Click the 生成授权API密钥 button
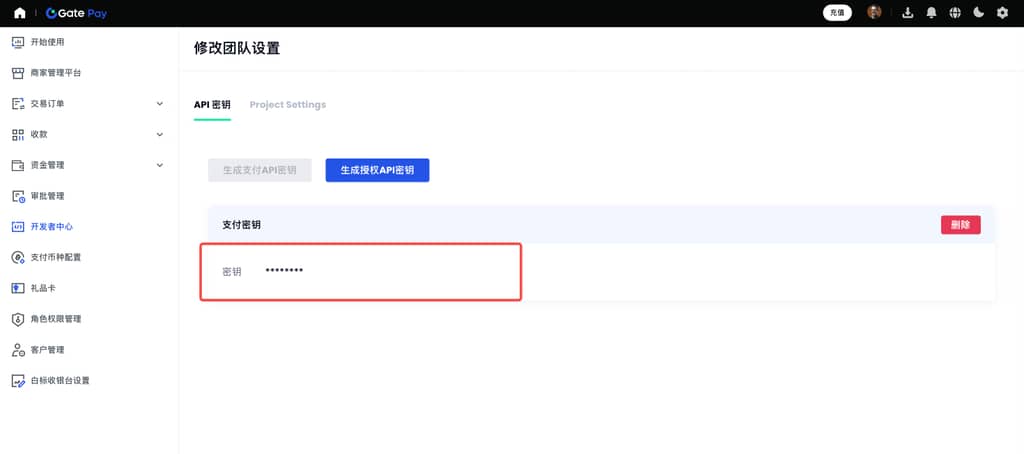The image size is (1024, 454). [377, 170]
